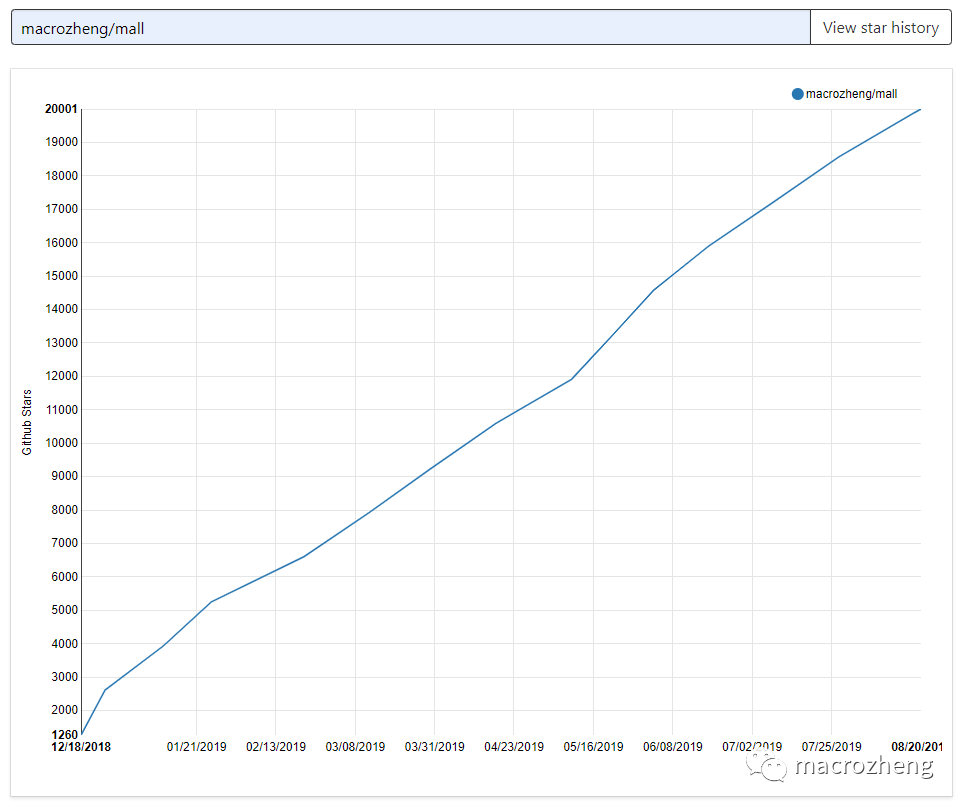Click the 18000 y-axis label
The image size is (965, 810).
(x=62, y=175)
